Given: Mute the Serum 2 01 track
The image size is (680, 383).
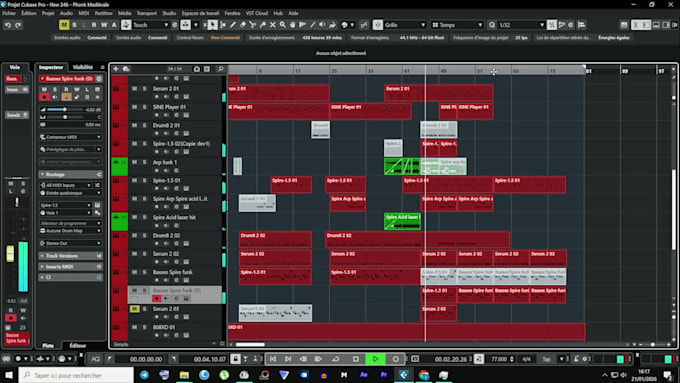Looking at the screenshot, I should pos(134,88).
